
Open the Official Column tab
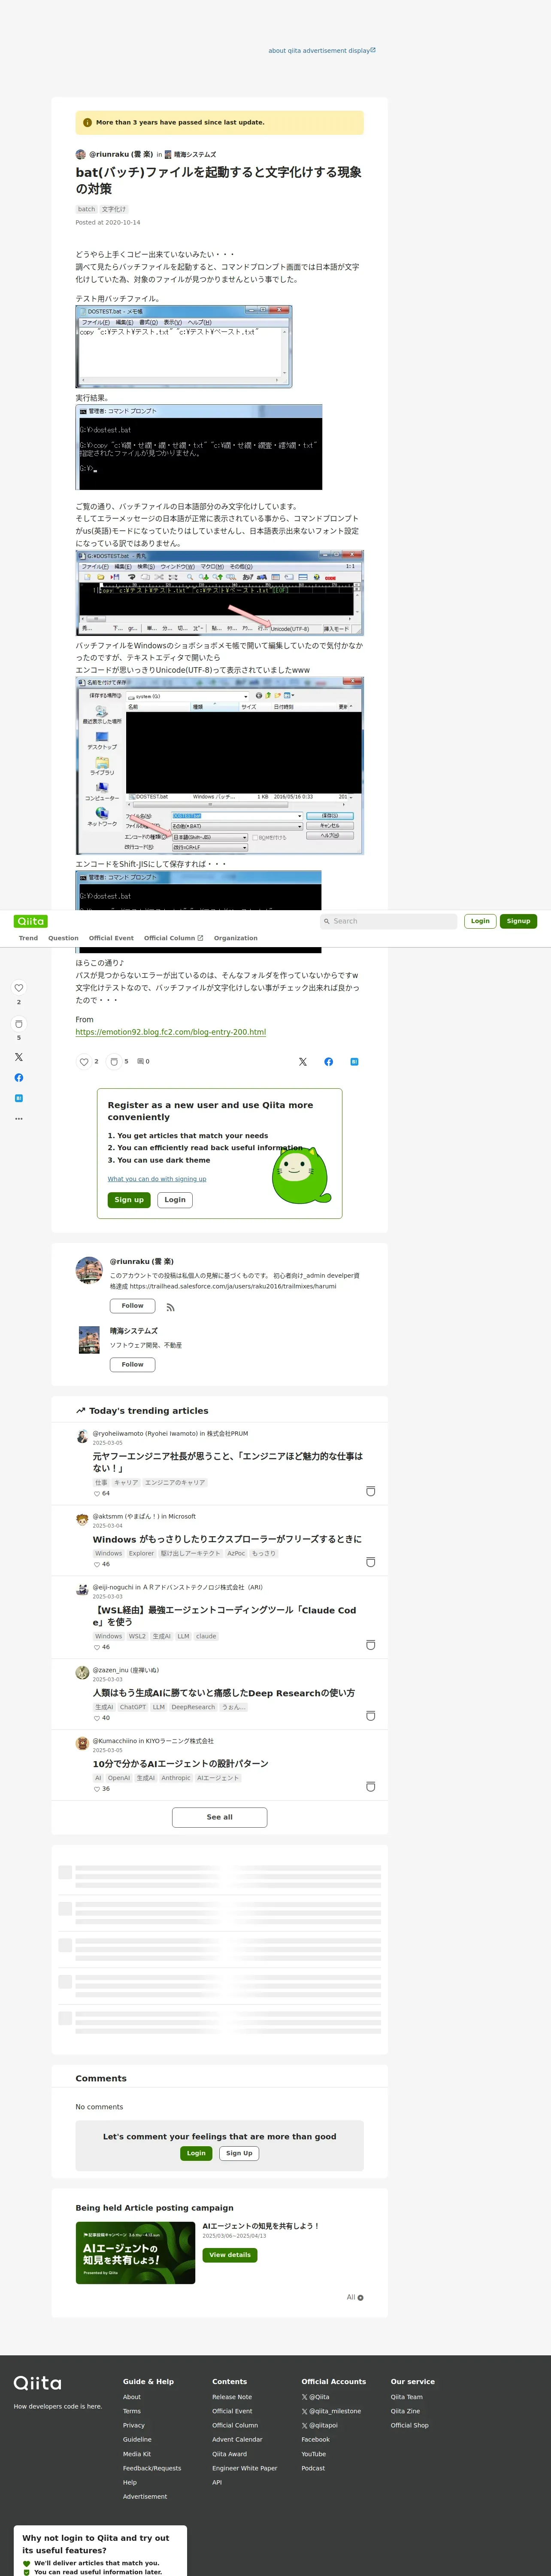point(173,938)
